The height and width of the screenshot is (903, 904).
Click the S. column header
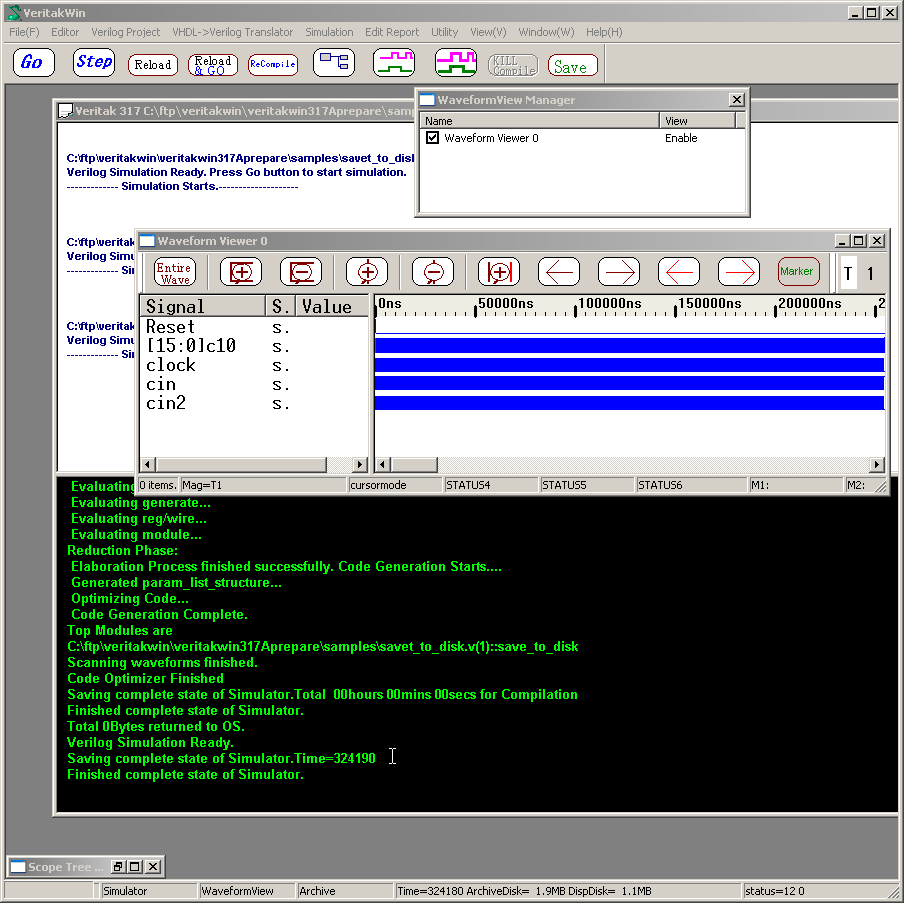click(281, 306)
